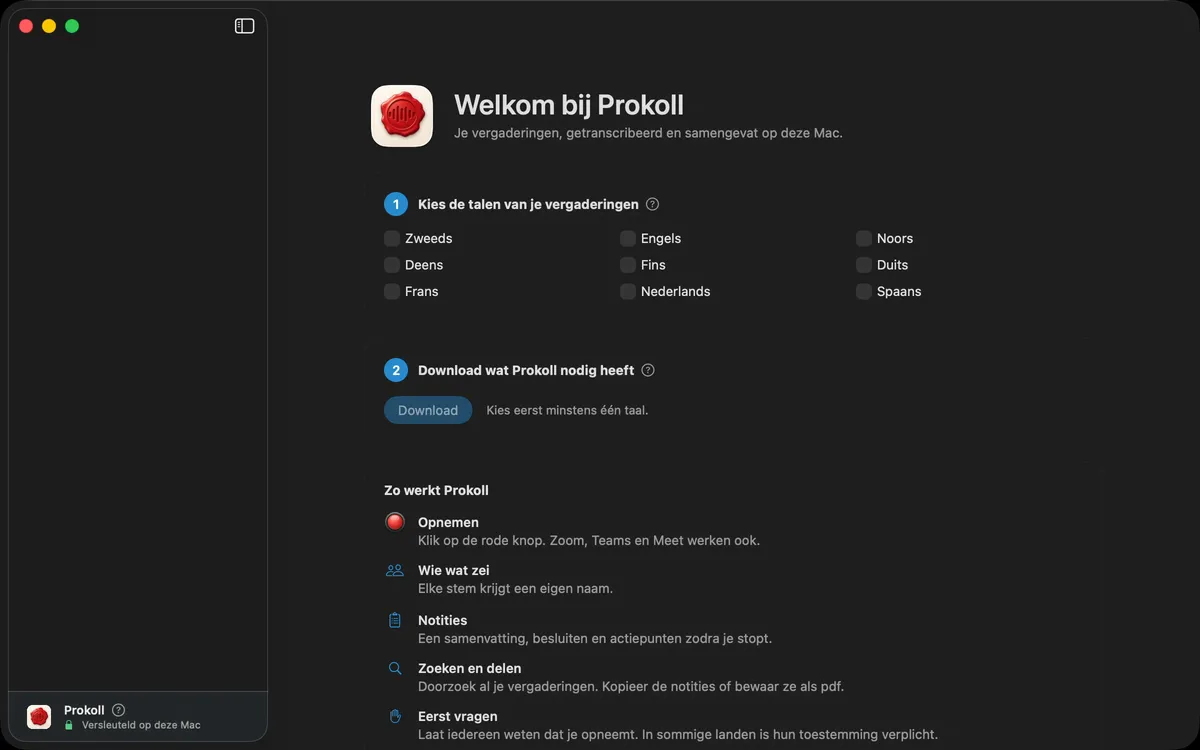Click the Download button
Image resolution: width=1200 pixels, height=750 pixels.
pyautogui.click(x=428, y=410)
